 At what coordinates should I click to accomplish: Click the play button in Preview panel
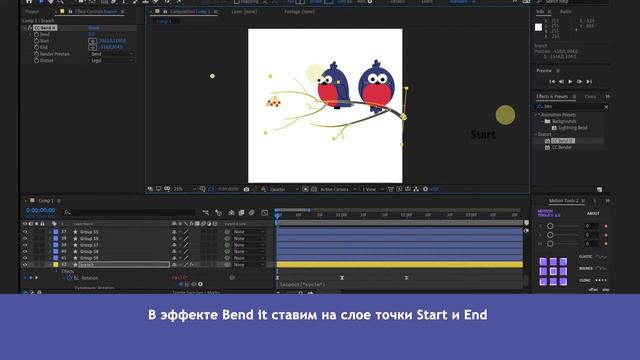click(570, 82)
